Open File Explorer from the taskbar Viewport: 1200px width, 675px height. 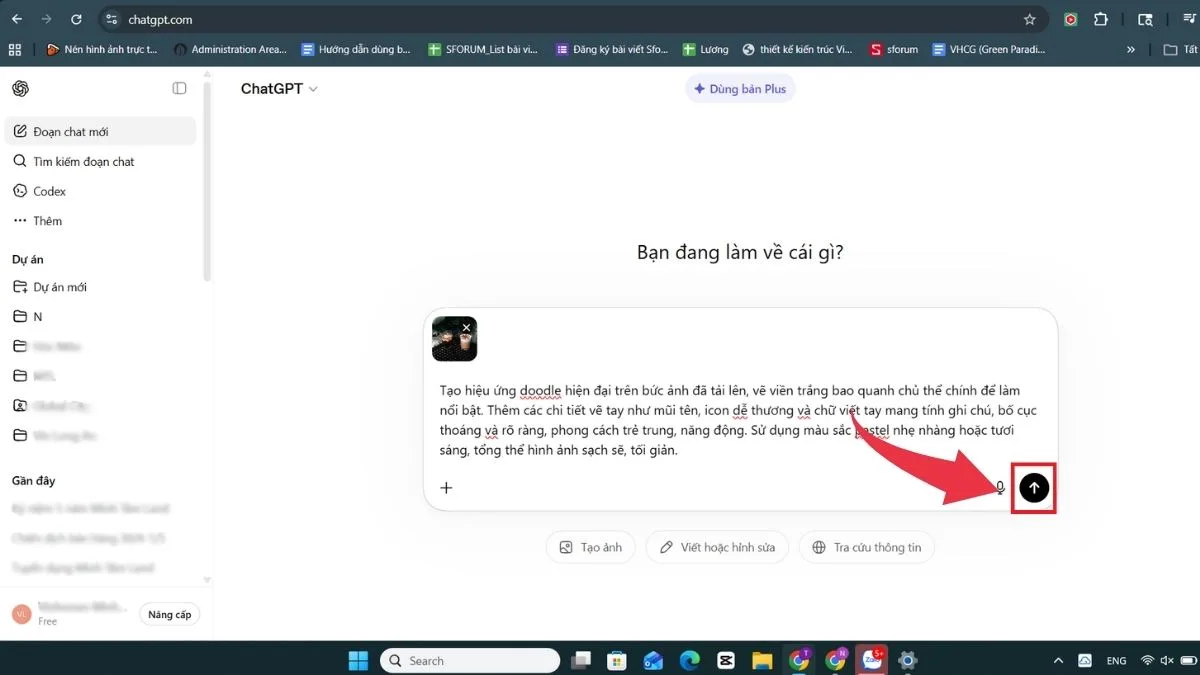762,661
